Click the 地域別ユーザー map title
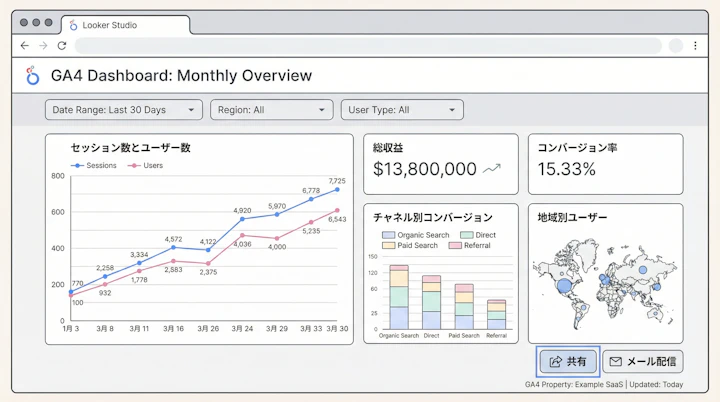The height and width of the screenshot is (402, 720). tap(572, 217)
